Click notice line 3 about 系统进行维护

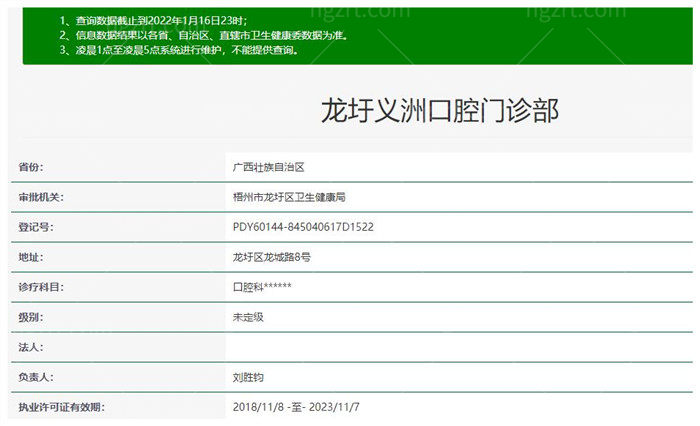[x=179, y=50]
